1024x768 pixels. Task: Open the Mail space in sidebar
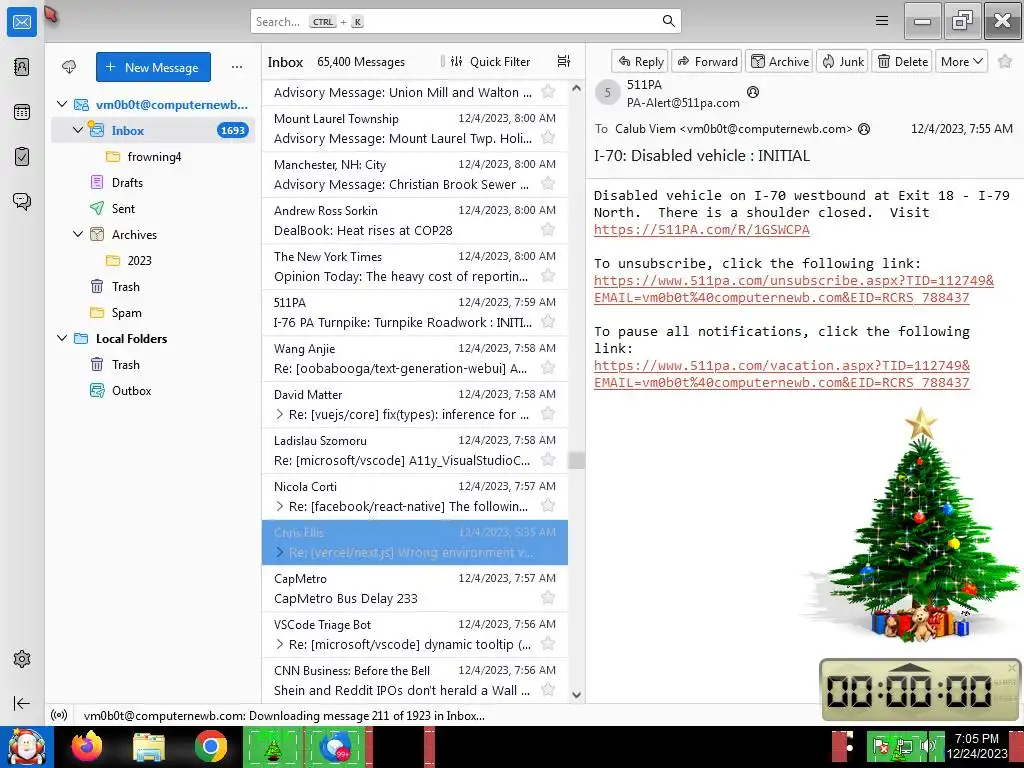[22, 22]
